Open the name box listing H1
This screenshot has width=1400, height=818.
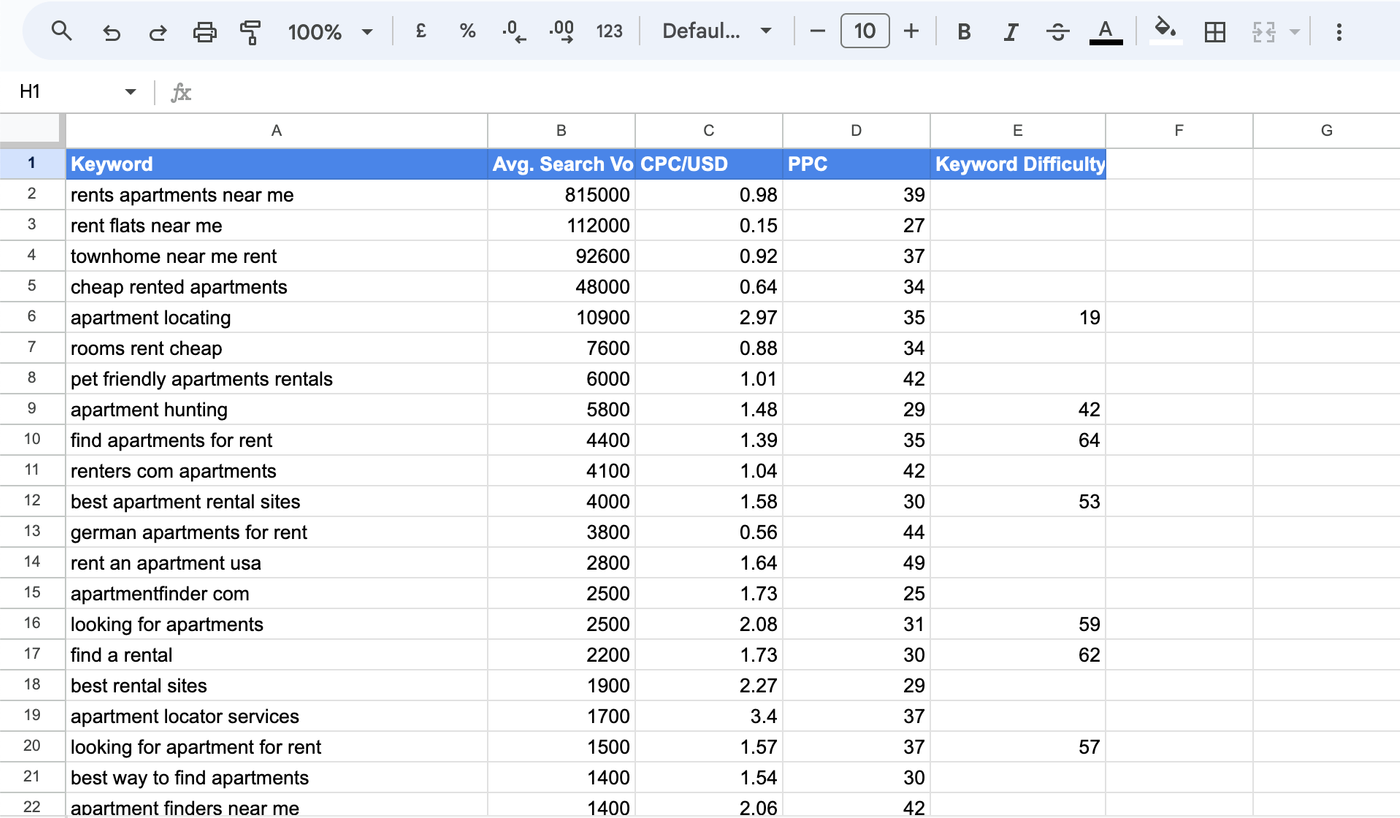coord(75,91)
